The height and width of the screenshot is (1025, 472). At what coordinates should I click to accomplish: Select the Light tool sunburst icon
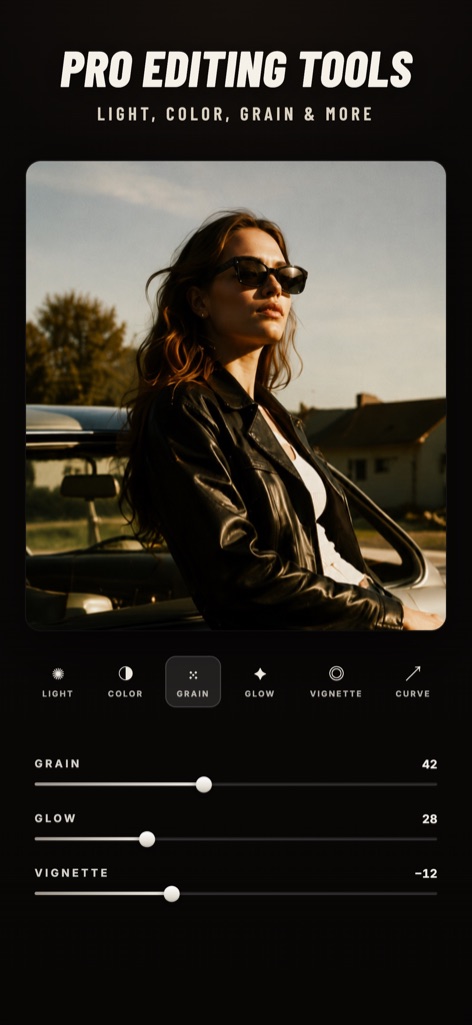click(x=58, y=673)
